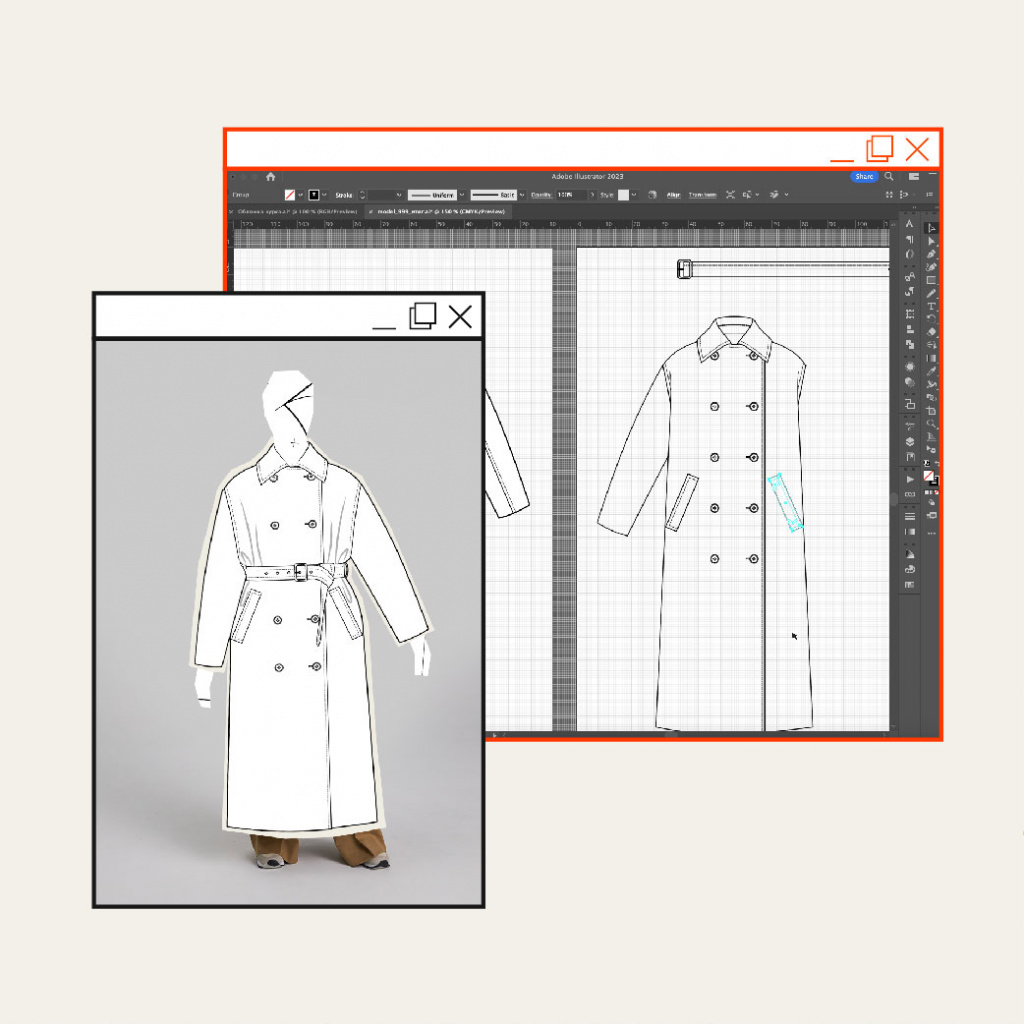This screenshot has height=1024, width=1024.
Task: Open the fill color dropdown in control bar
Action: (299, 195)
